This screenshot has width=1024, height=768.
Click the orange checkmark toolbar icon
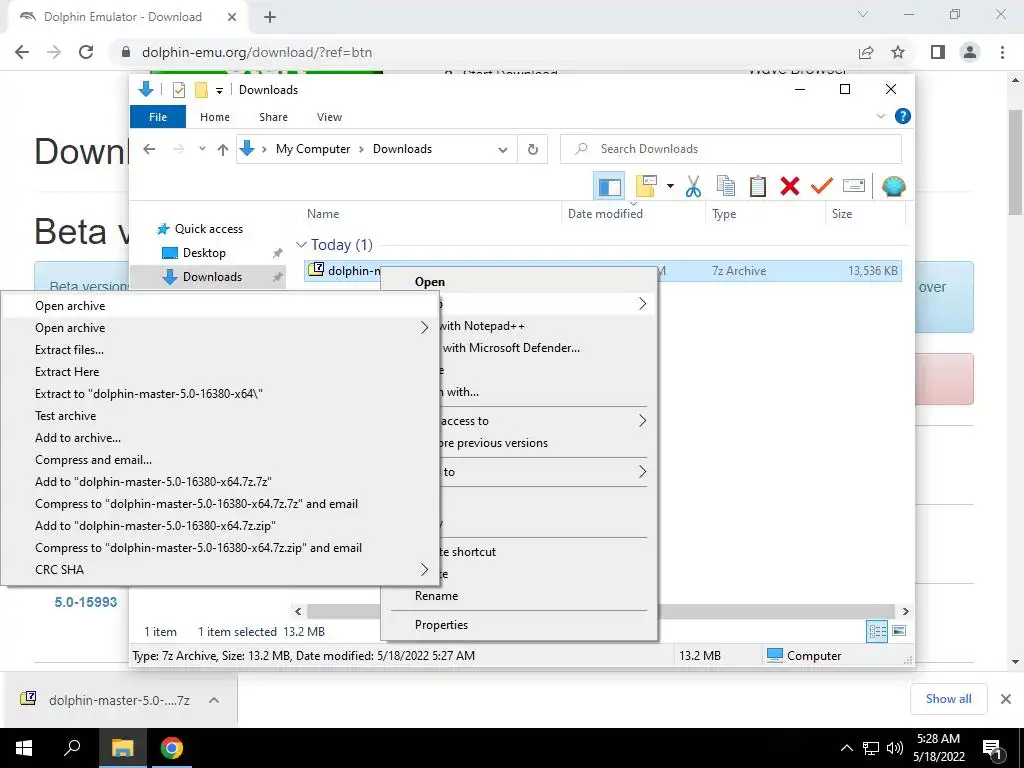click(x=822, y=186)
